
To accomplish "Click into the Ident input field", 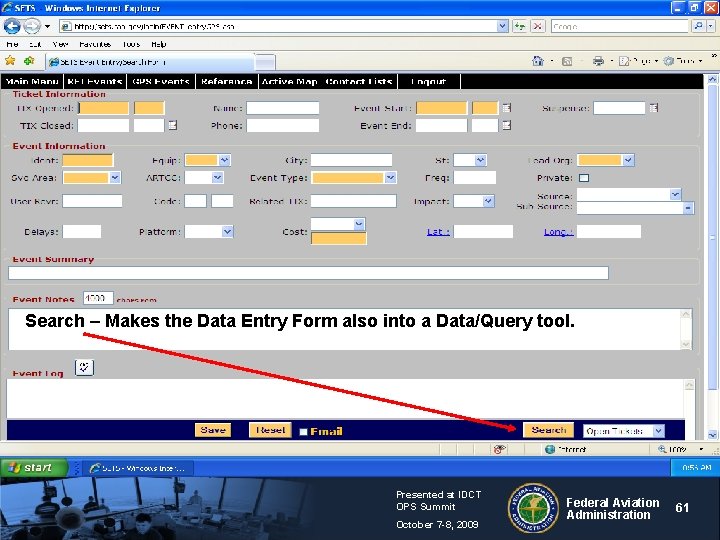I will point(88,160).
